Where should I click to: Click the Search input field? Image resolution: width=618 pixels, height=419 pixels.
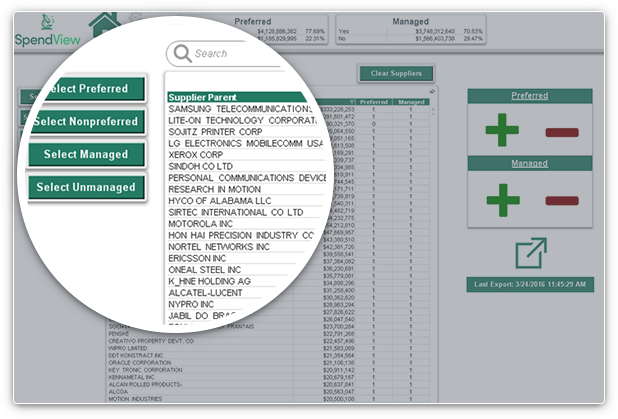point(229,54)
